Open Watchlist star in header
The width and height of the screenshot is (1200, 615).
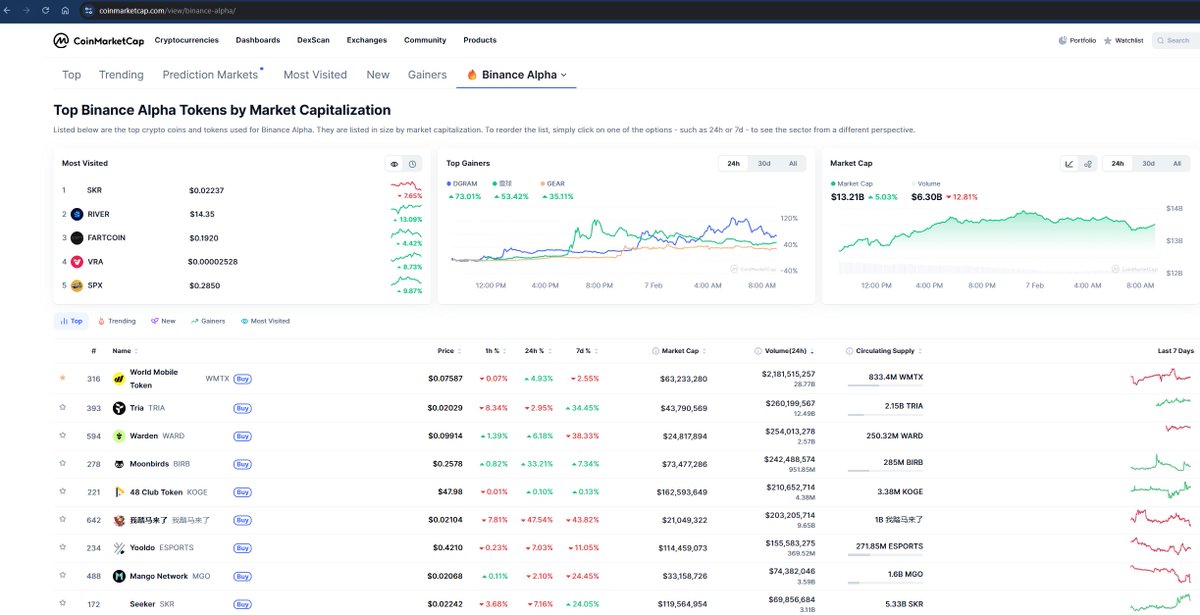[x=1124, y=41]
